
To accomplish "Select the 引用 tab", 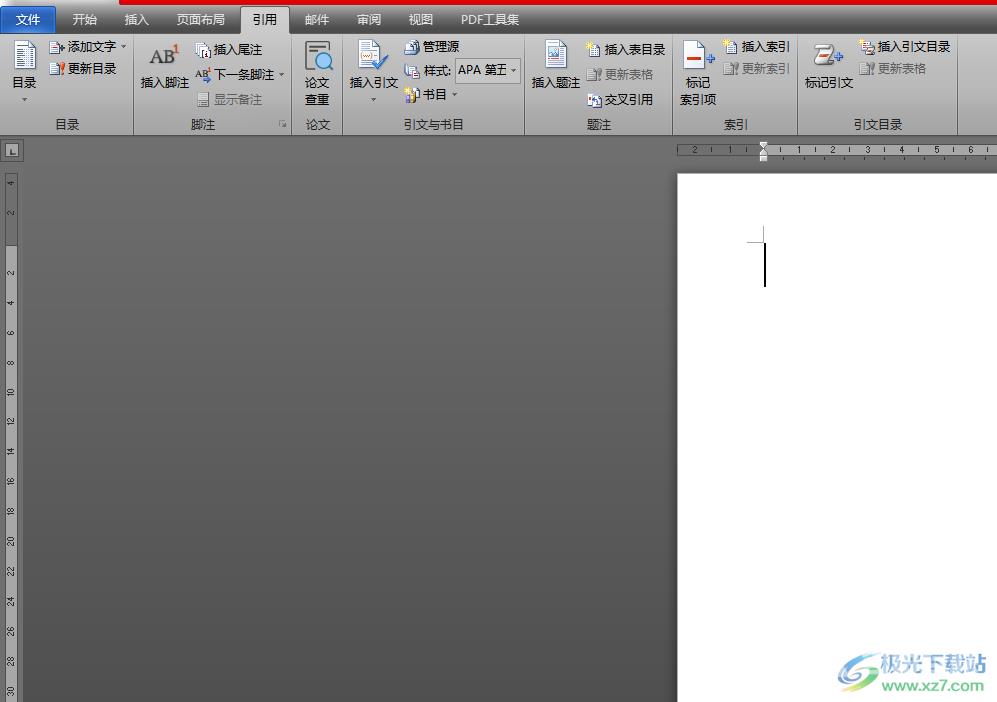I will [x=265, y=20].
